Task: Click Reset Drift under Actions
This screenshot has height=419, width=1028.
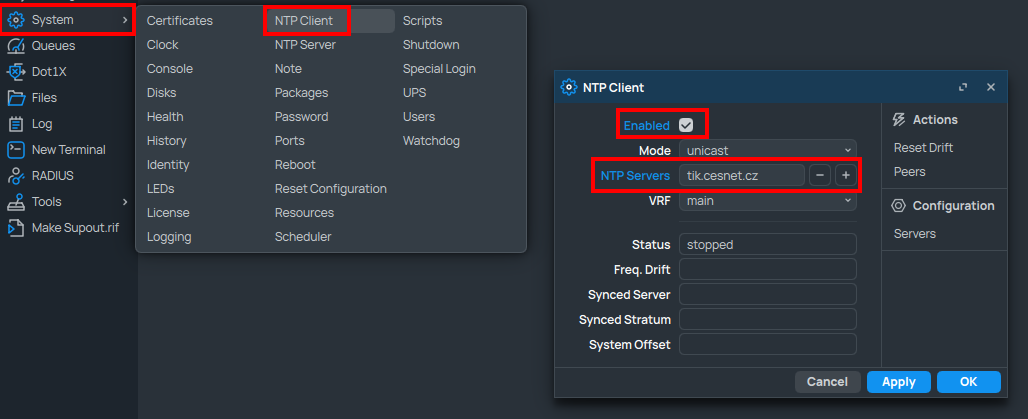Action: click(923, 148)
